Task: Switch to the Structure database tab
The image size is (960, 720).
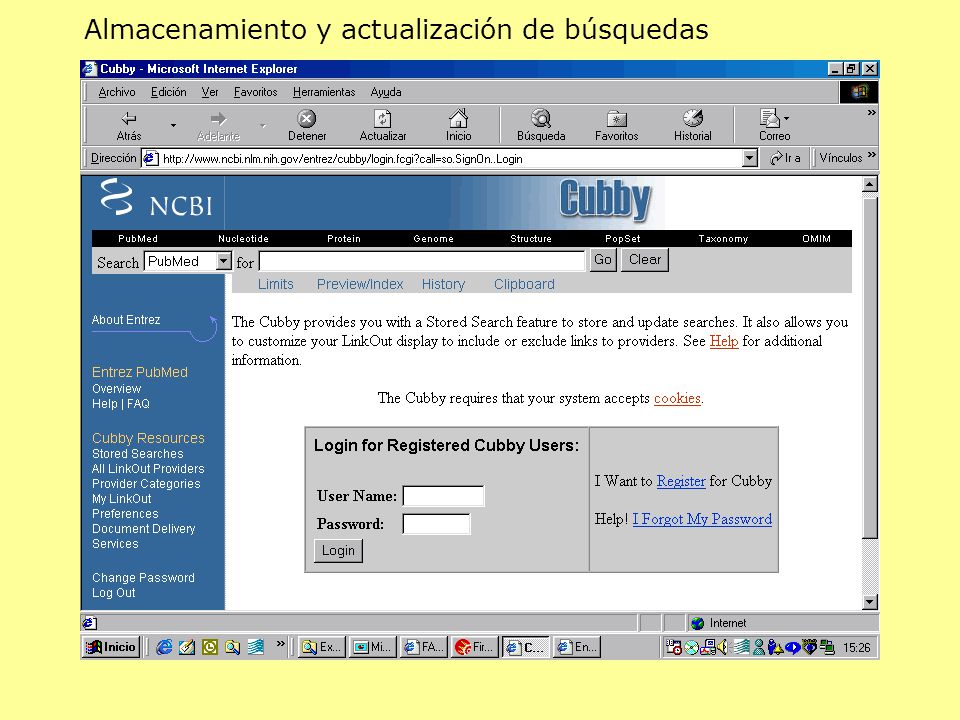Action: (531, 239)
